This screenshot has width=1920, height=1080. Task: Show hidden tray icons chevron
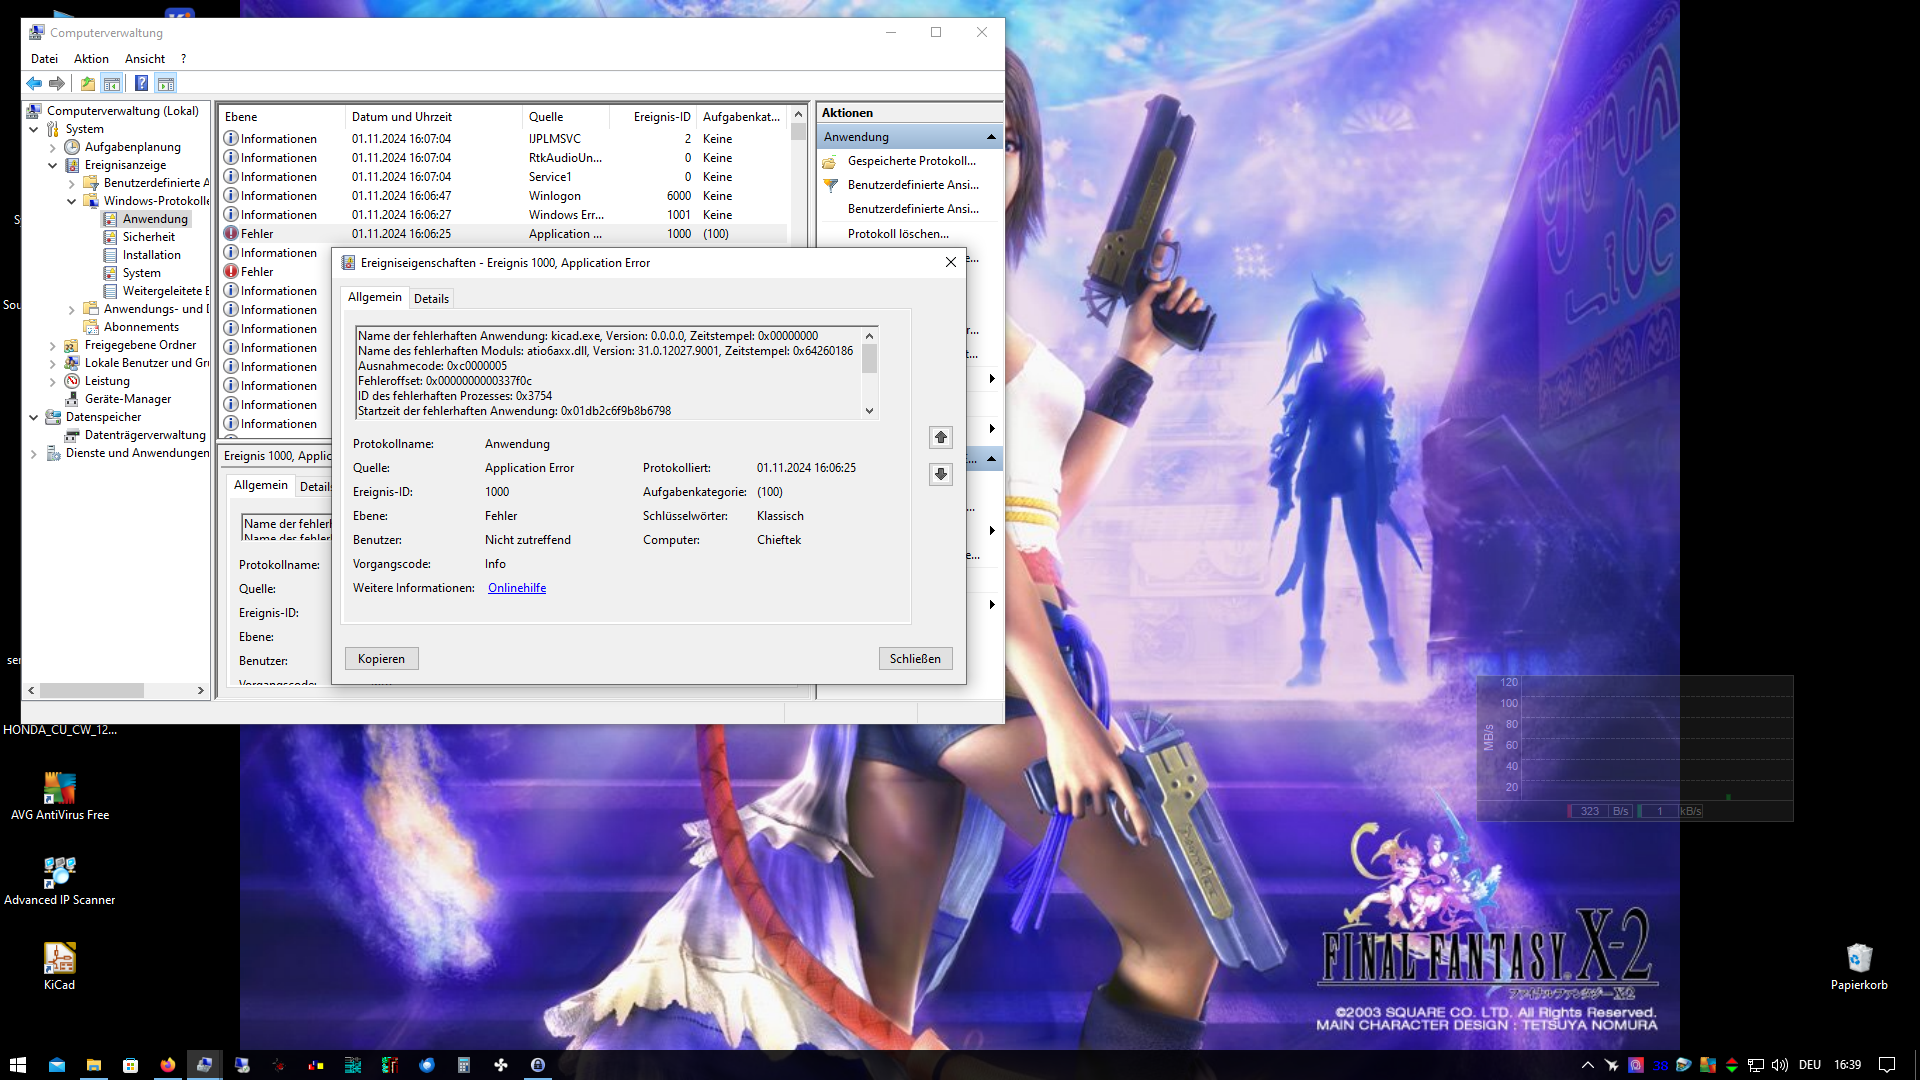click(x=1587, y=1065)
